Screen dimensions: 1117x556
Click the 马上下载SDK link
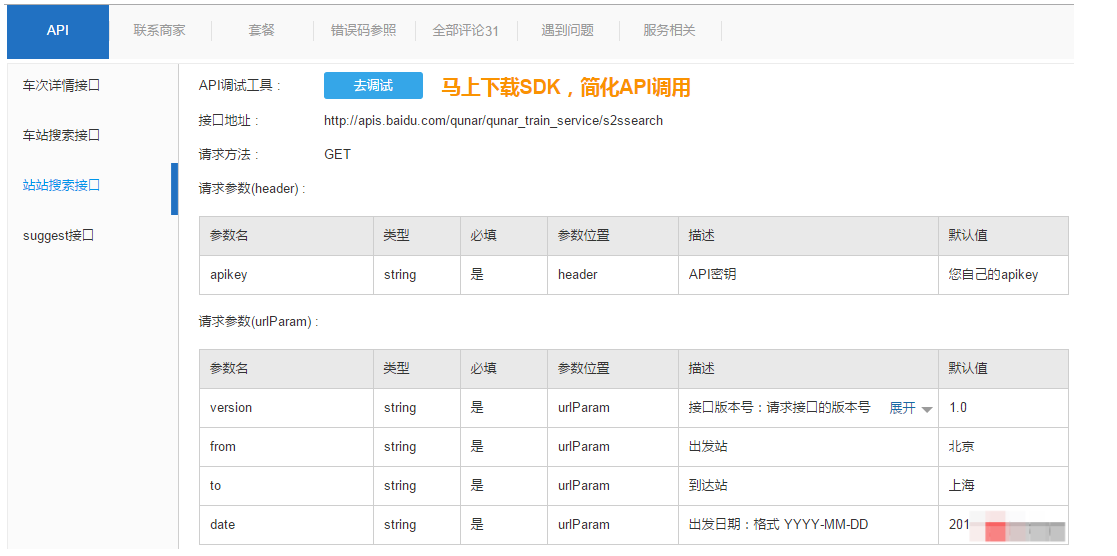(x=566, y=88)
